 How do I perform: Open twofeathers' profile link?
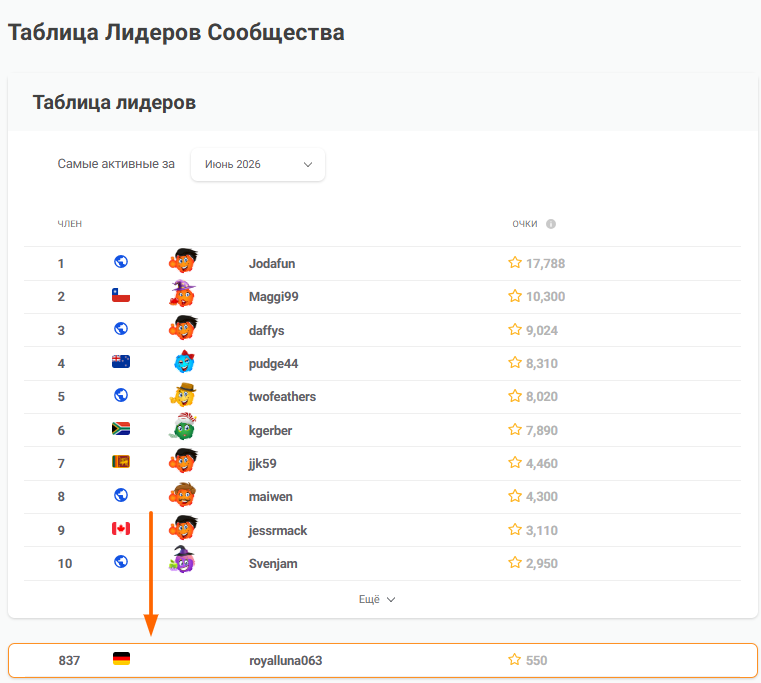pos(282,397)
